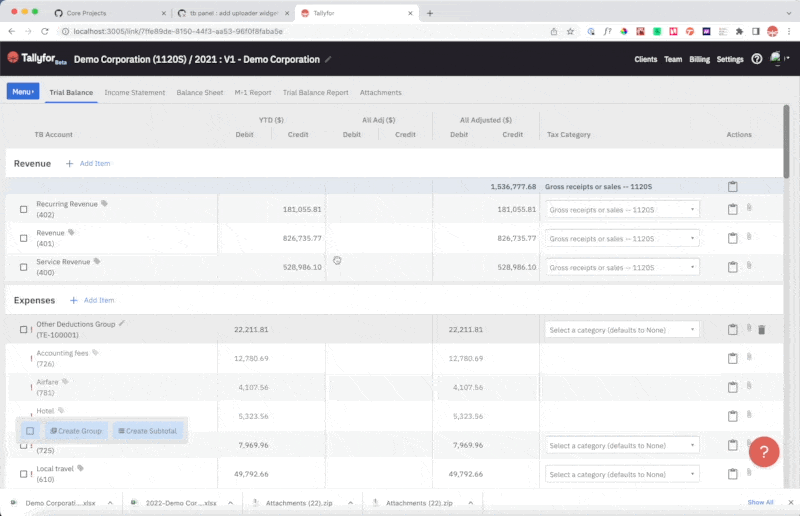This screenshot has height=516, width=800.
Task: Tick the Service Revenue (400) checkbox
Action: (23, 267)
